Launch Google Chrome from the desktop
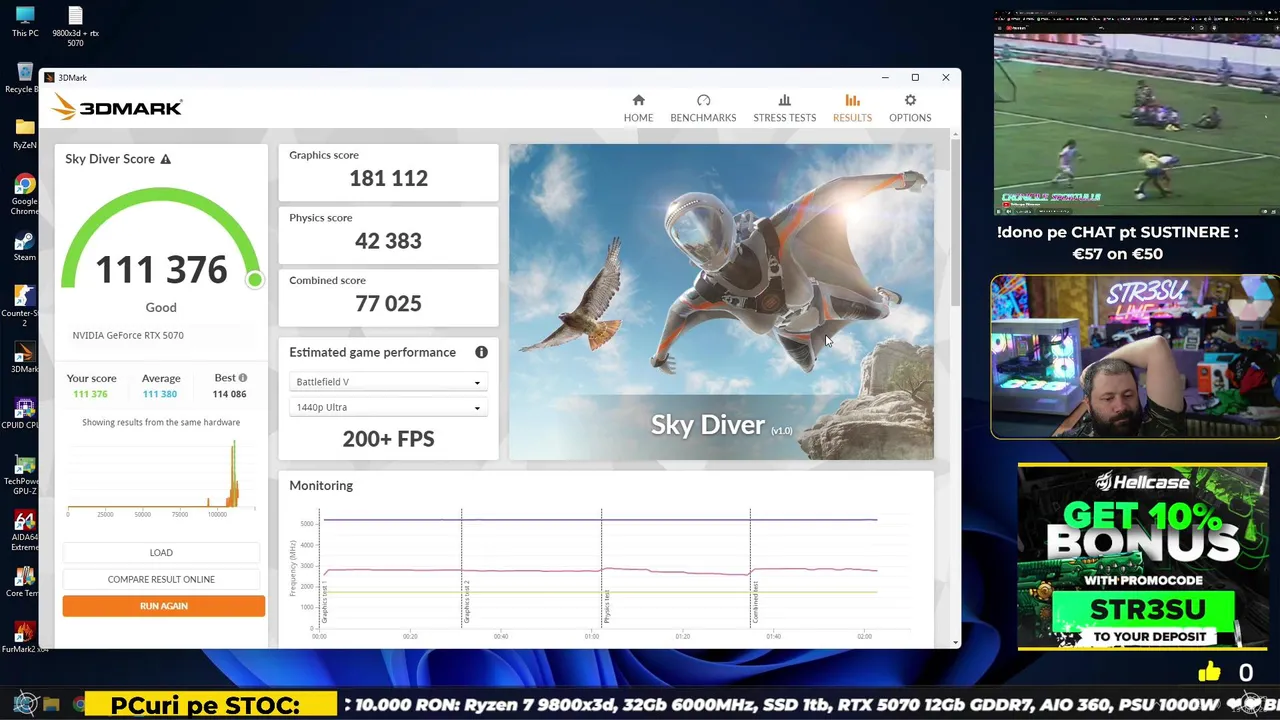Screen dimensions: 1280x720 (25, 194)
